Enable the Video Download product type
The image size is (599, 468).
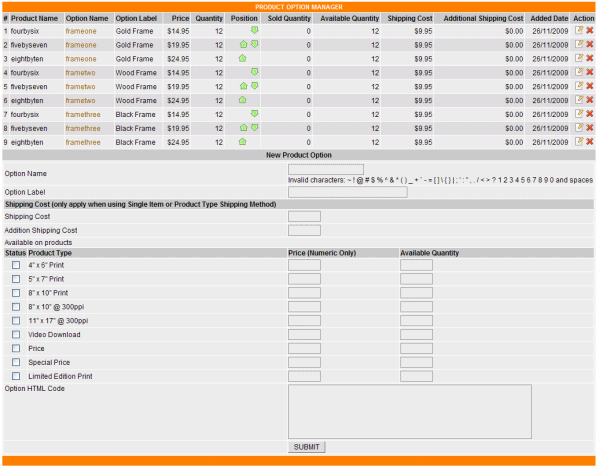click(16, 335)
